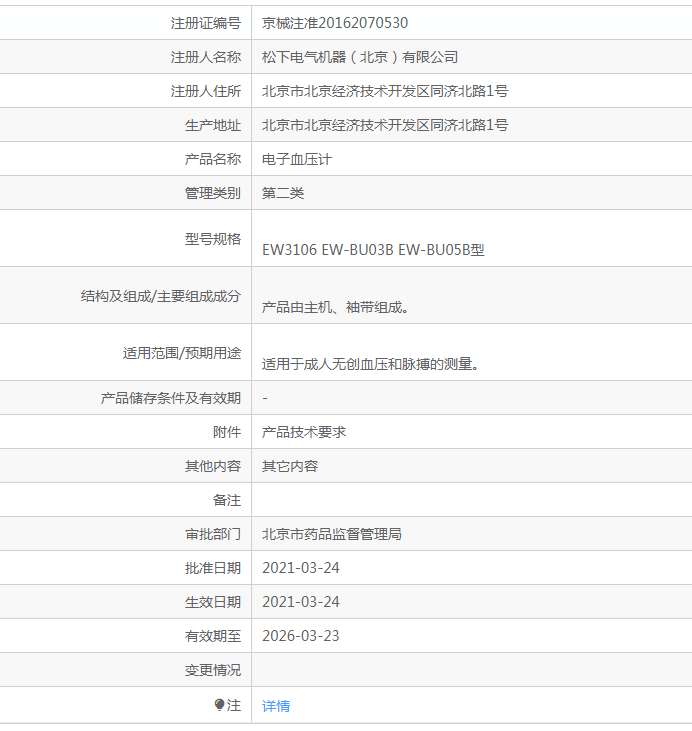Click the 适用范围/预期用途 label

182,353
